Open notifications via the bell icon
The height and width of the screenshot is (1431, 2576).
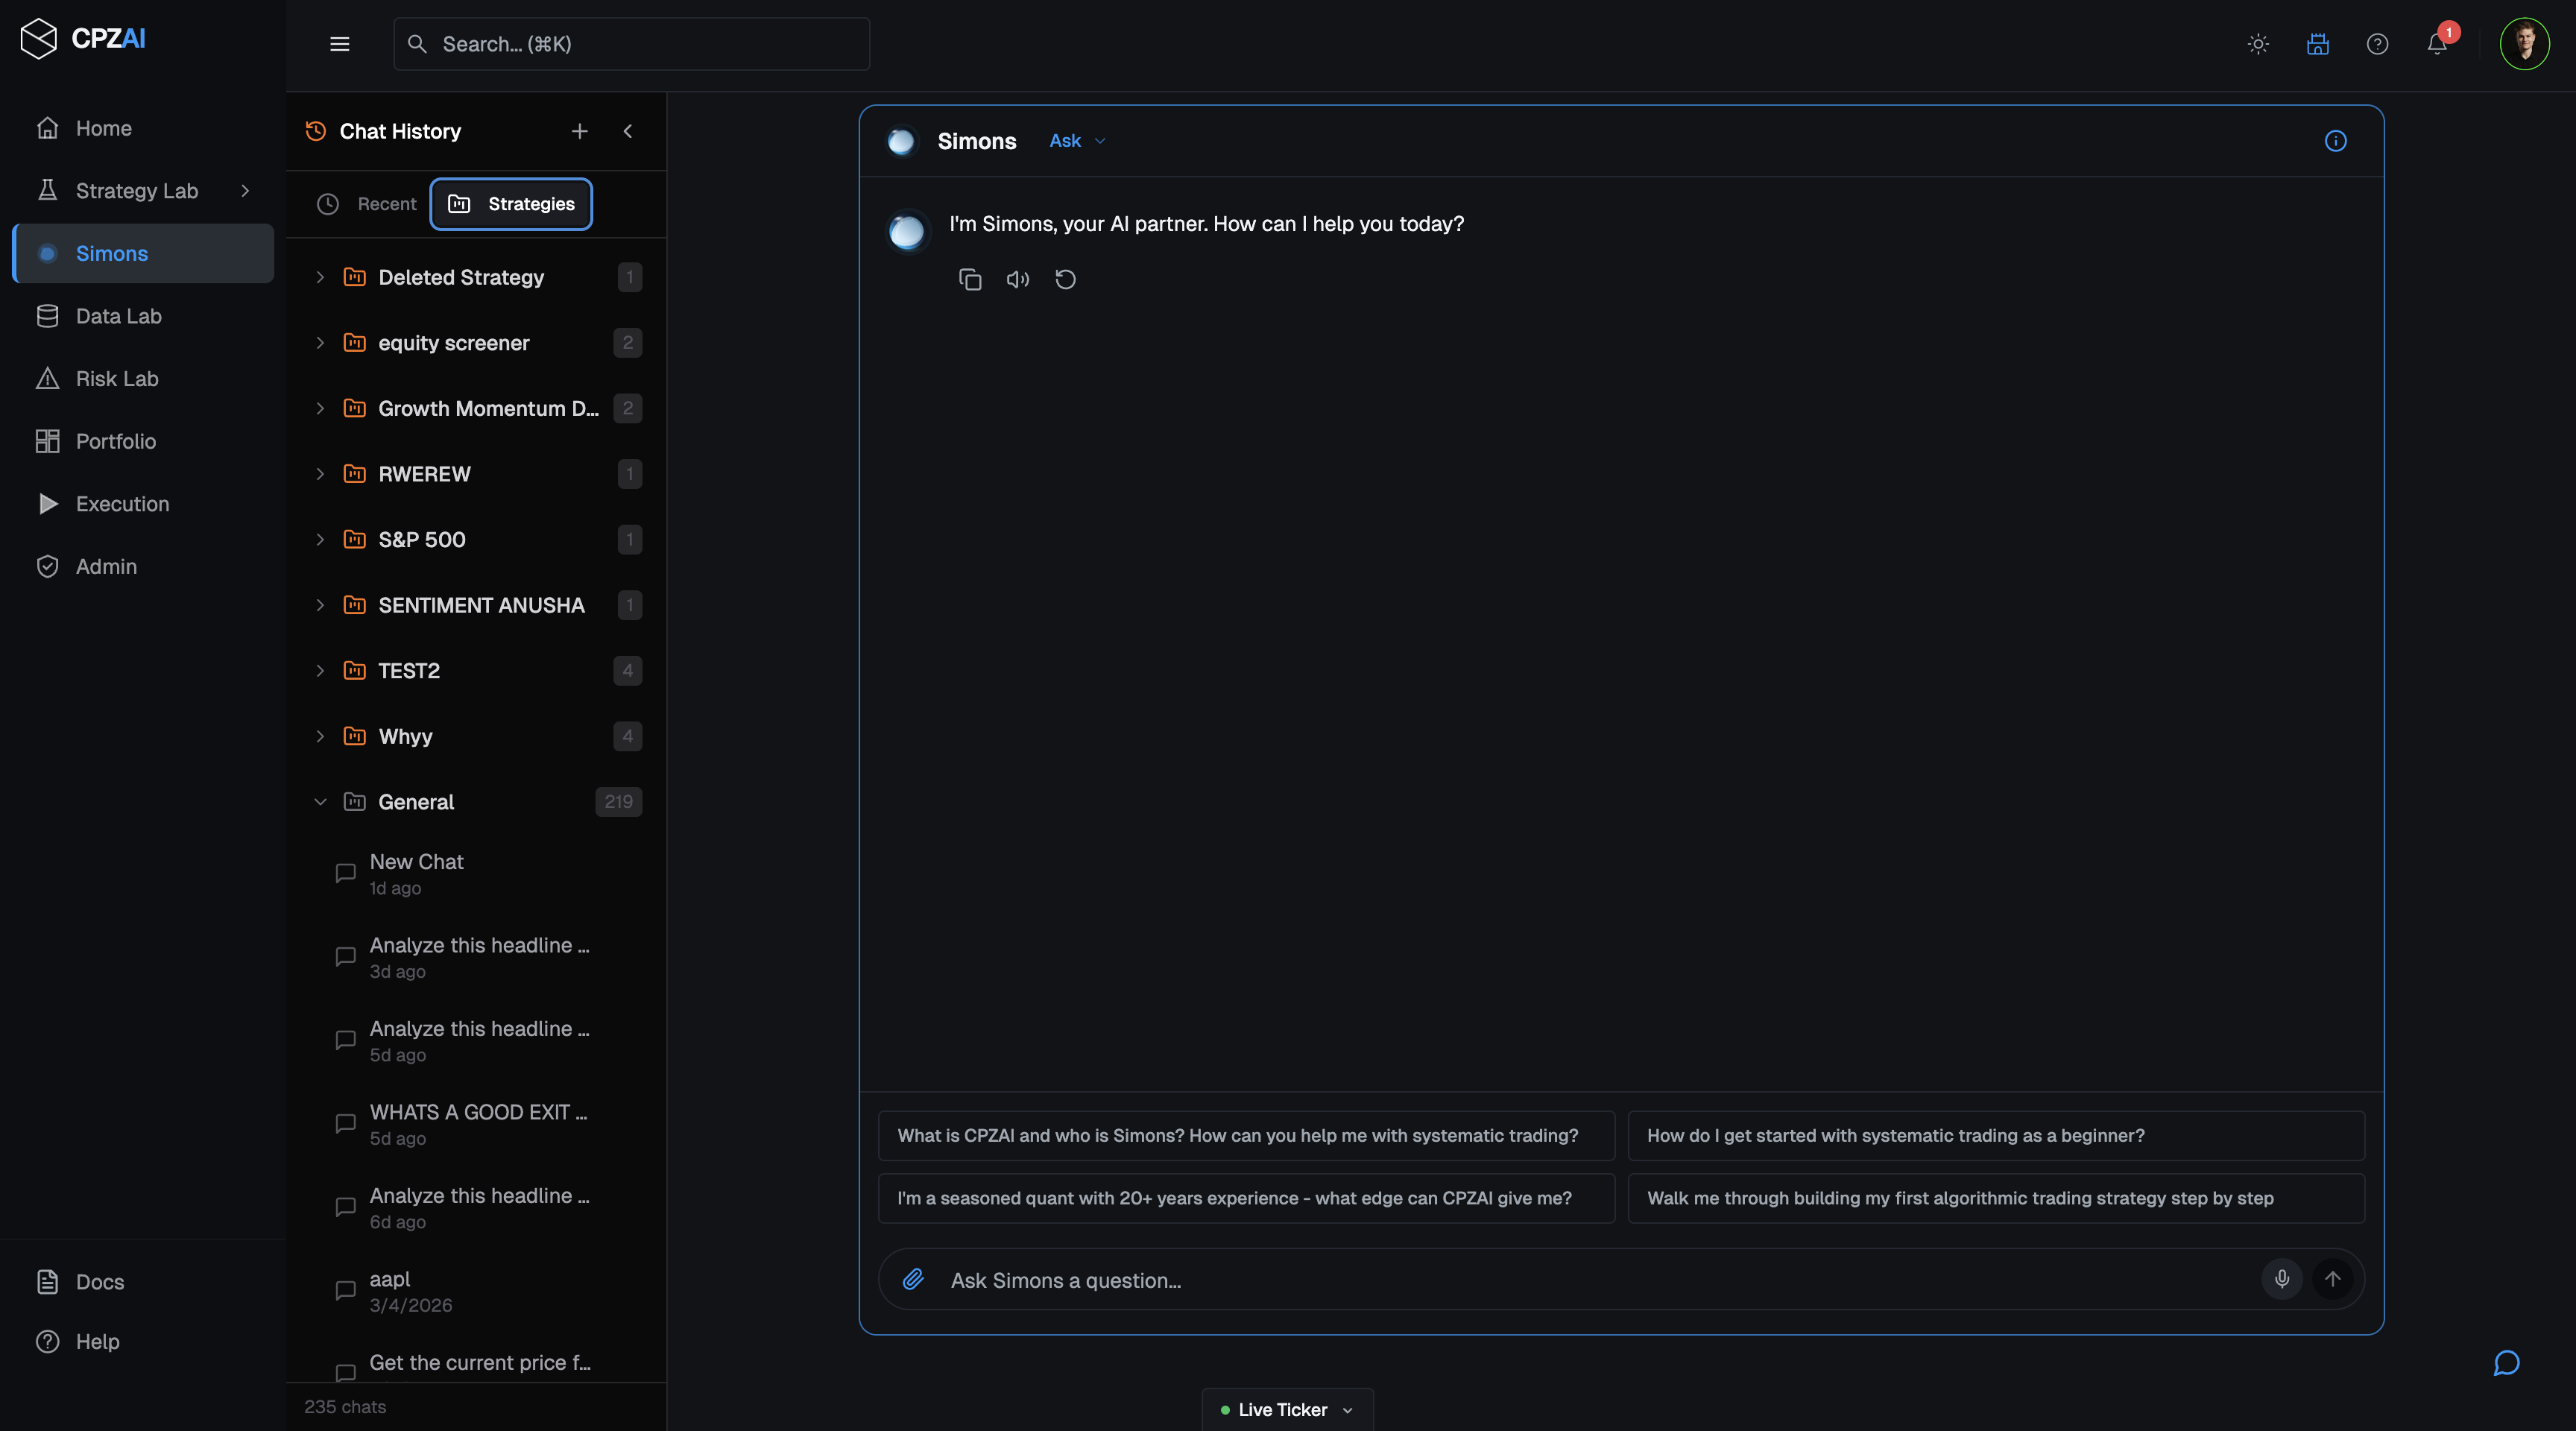(x=2436, y=44)
